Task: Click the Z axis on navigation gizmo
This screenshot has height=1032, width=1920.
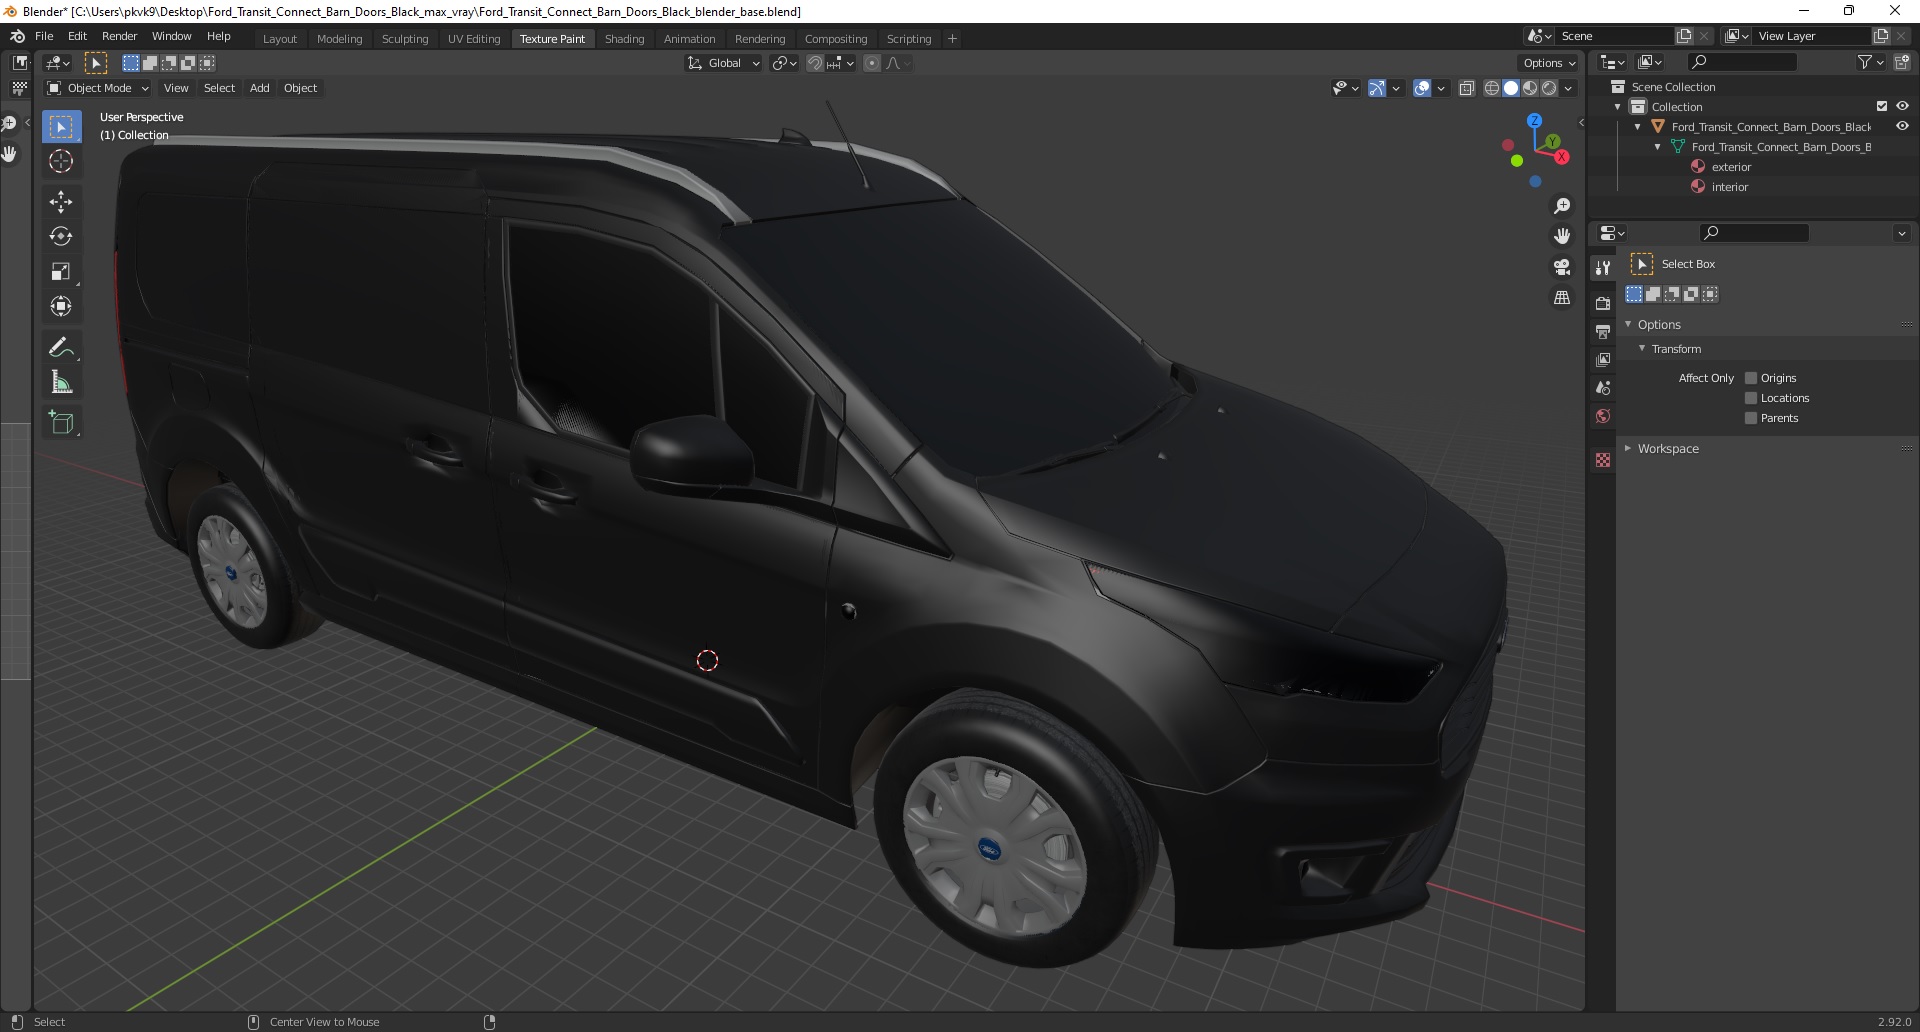Action: 1534,121
